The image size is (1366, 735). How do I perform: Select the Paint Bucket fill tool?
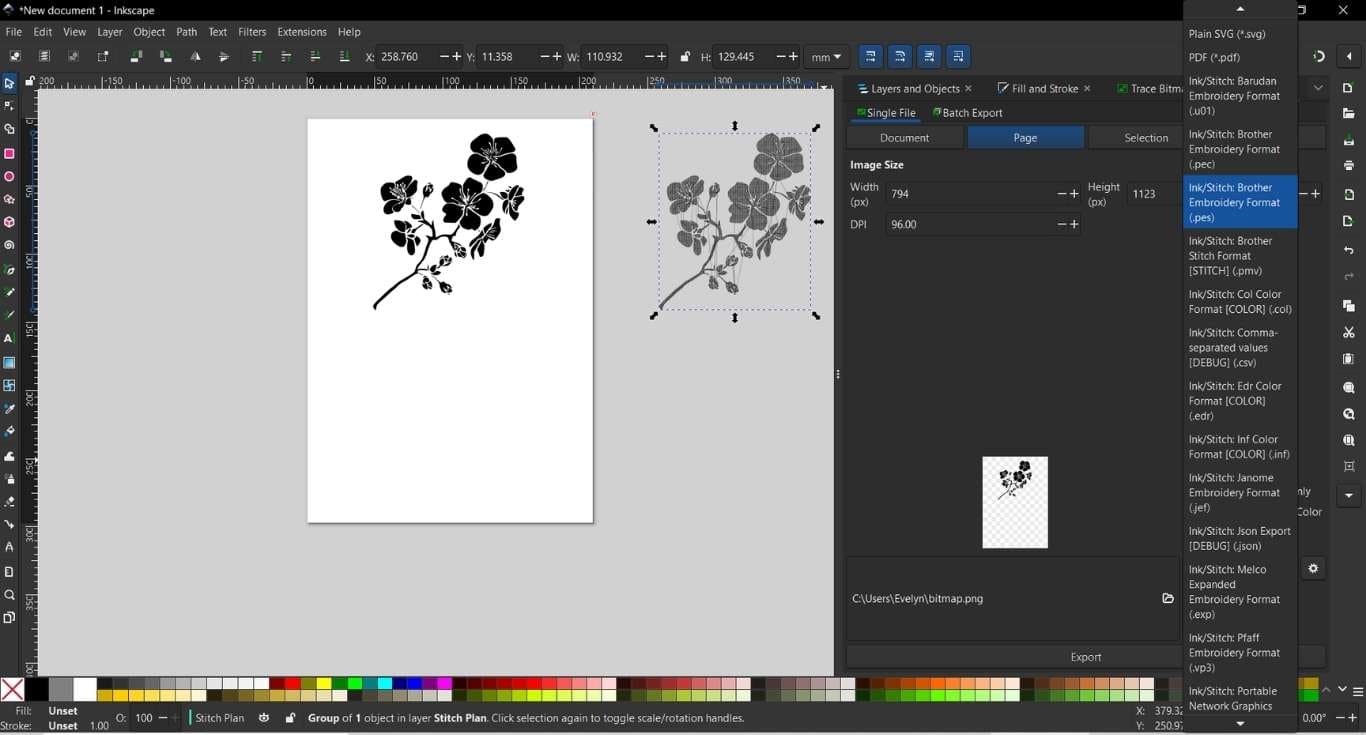(9, 432)
